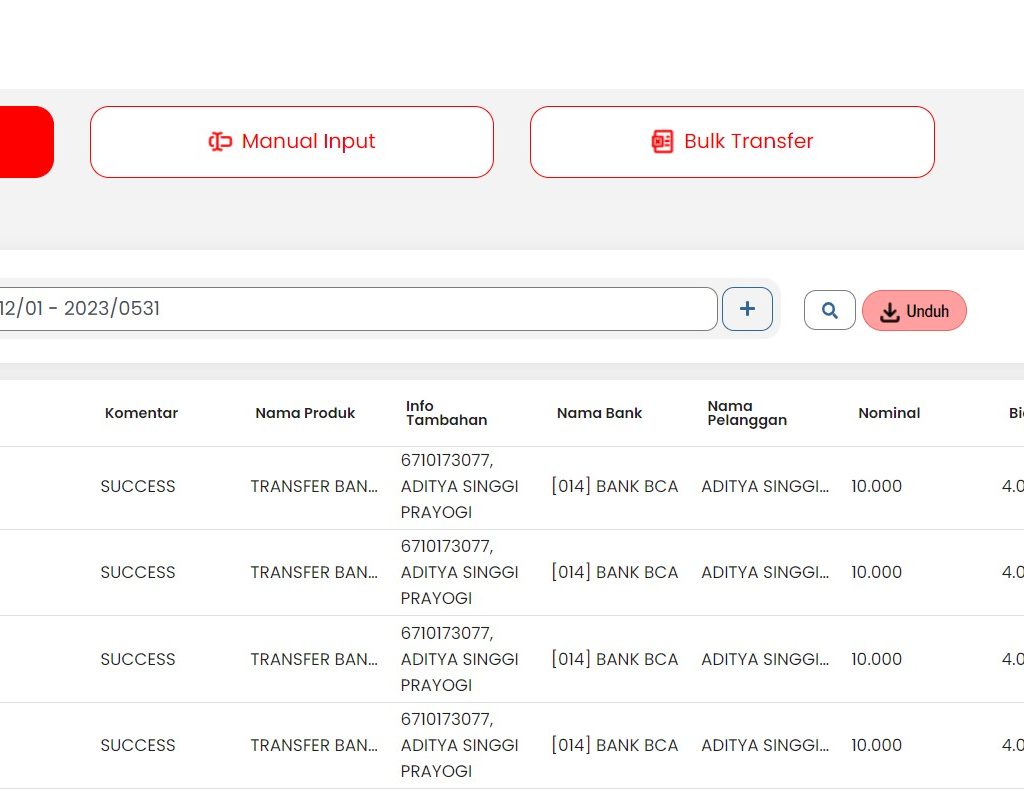Sort by the Komentar column header
Viewport: 1024px width, 793px height.
click(141, 413)
